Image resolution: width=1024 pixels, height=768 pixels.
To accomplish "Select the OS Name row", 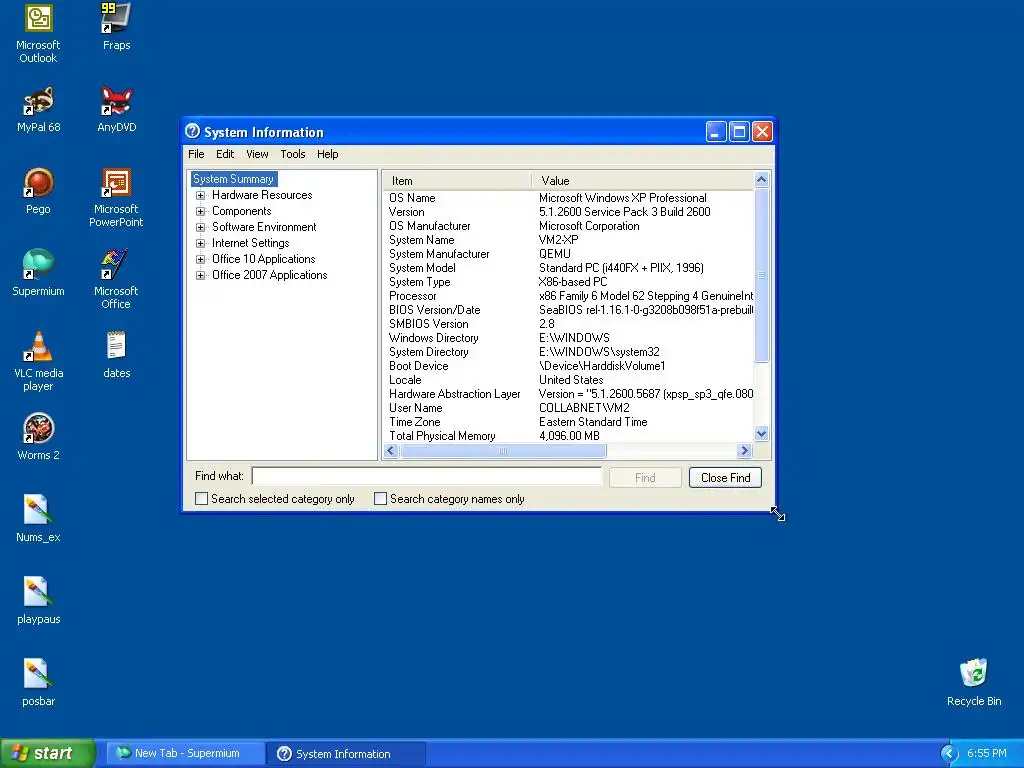I will click(x=568, y=198).
